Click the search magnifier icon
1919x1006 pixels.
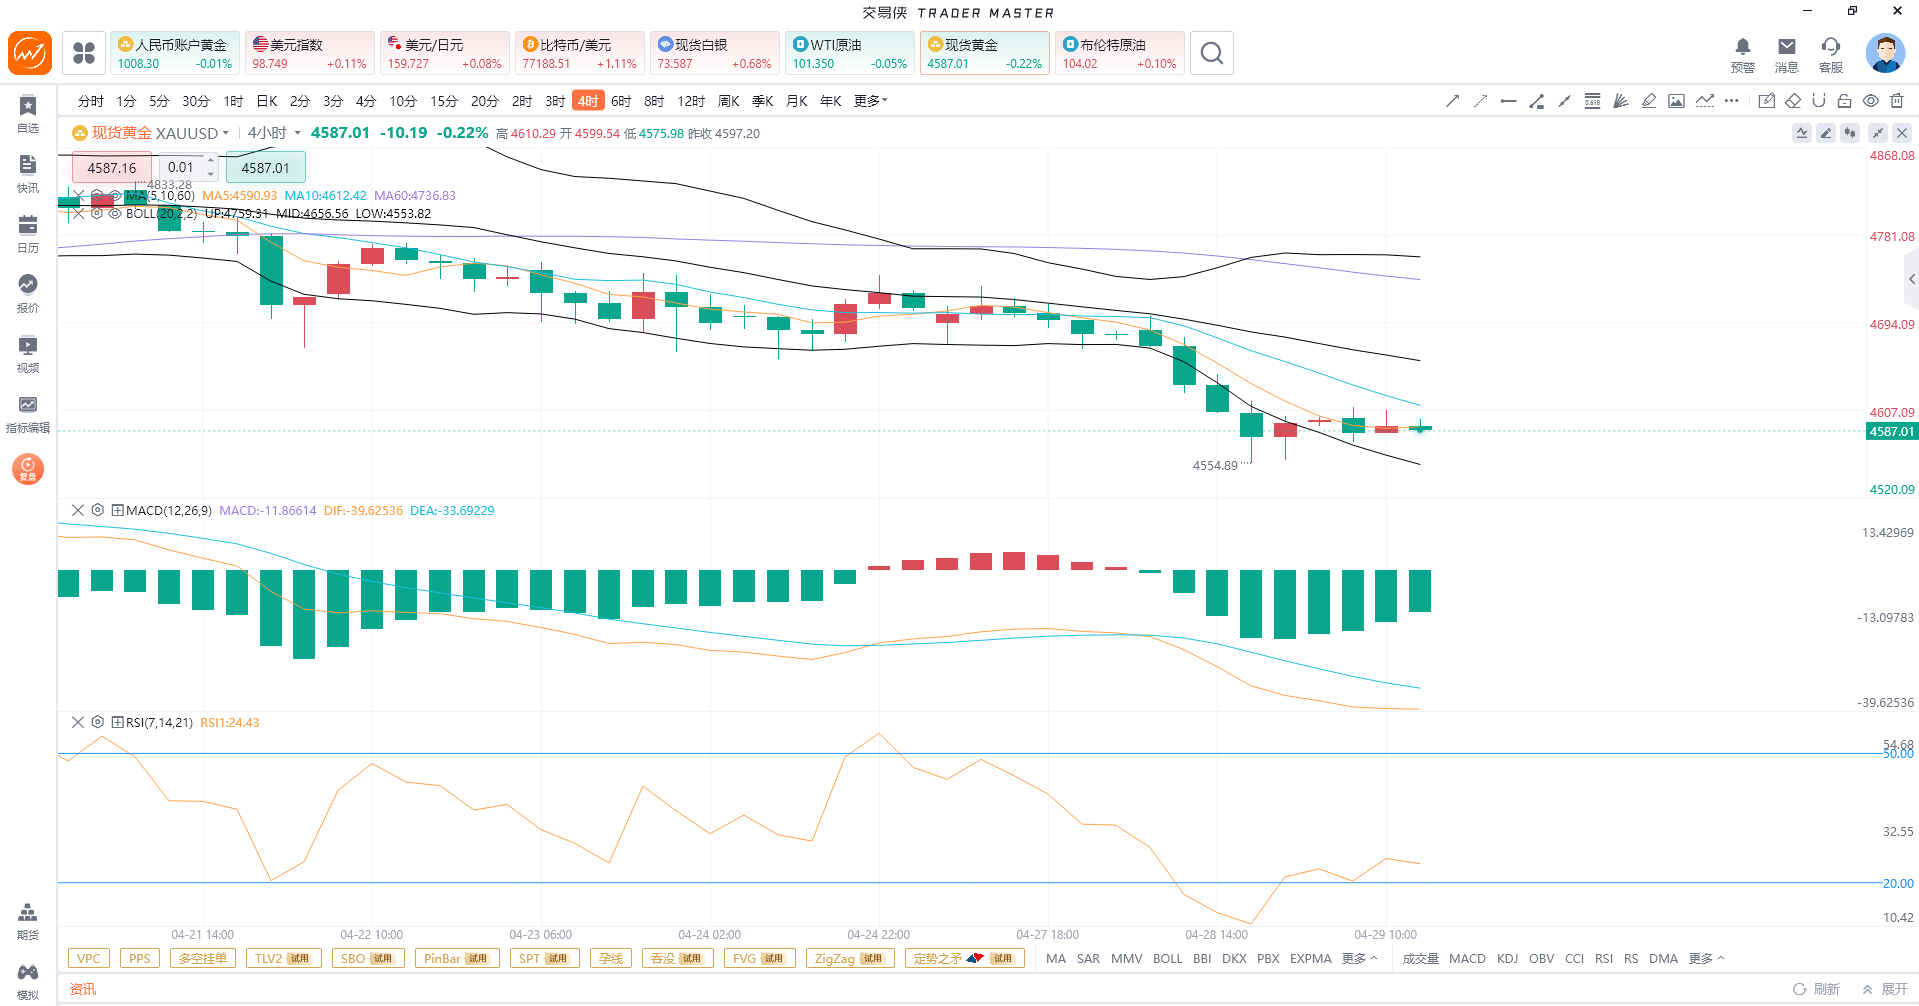point(1211,53)
